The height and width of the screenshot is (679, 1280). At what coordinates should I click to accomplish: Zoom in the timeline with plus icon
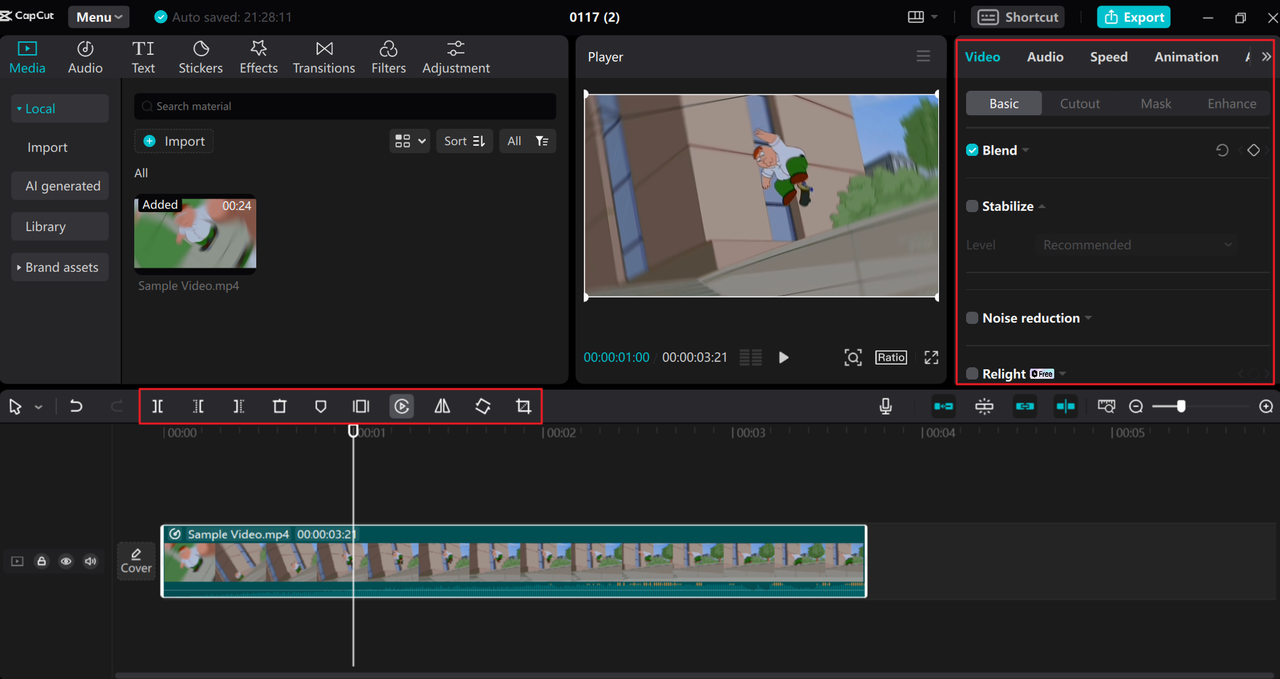click(1266, 407)
